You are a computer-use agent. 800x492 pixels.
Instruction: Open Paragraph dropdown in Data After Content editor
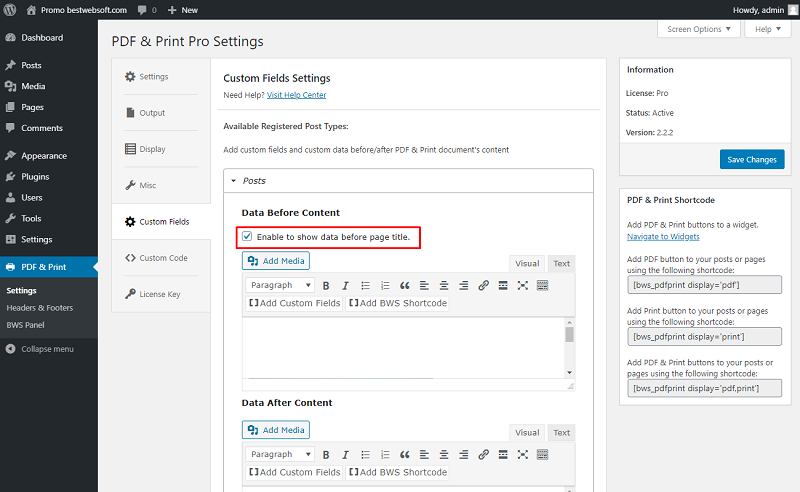[280, 454]
